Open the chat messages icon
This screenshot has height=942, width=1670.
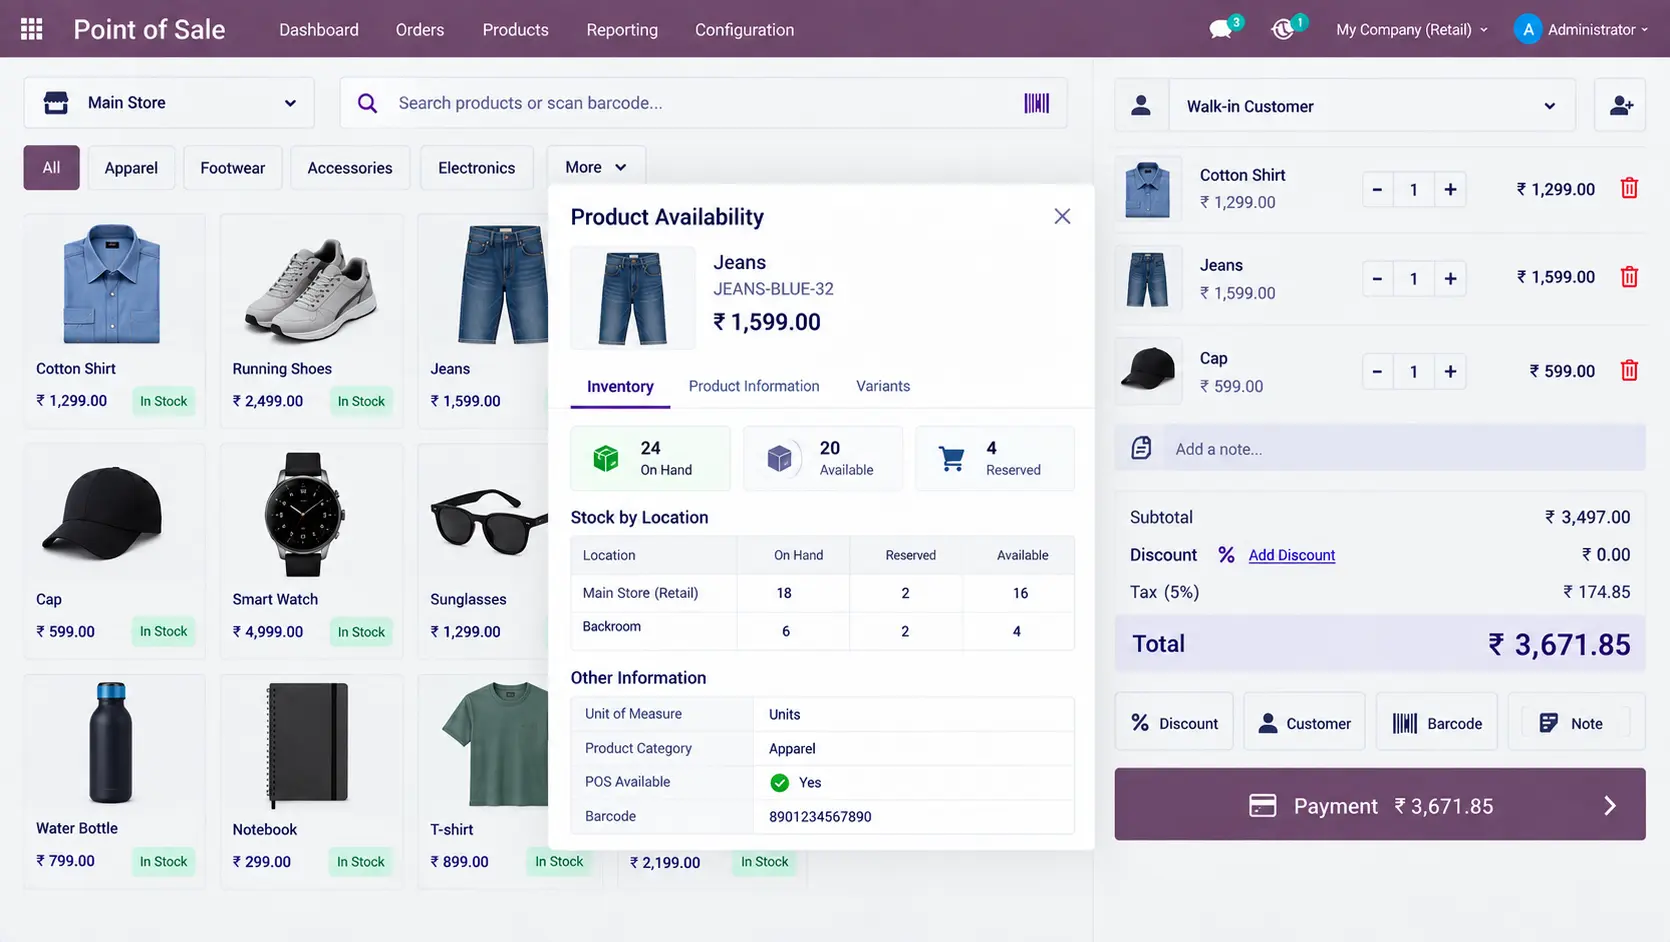1221,29
